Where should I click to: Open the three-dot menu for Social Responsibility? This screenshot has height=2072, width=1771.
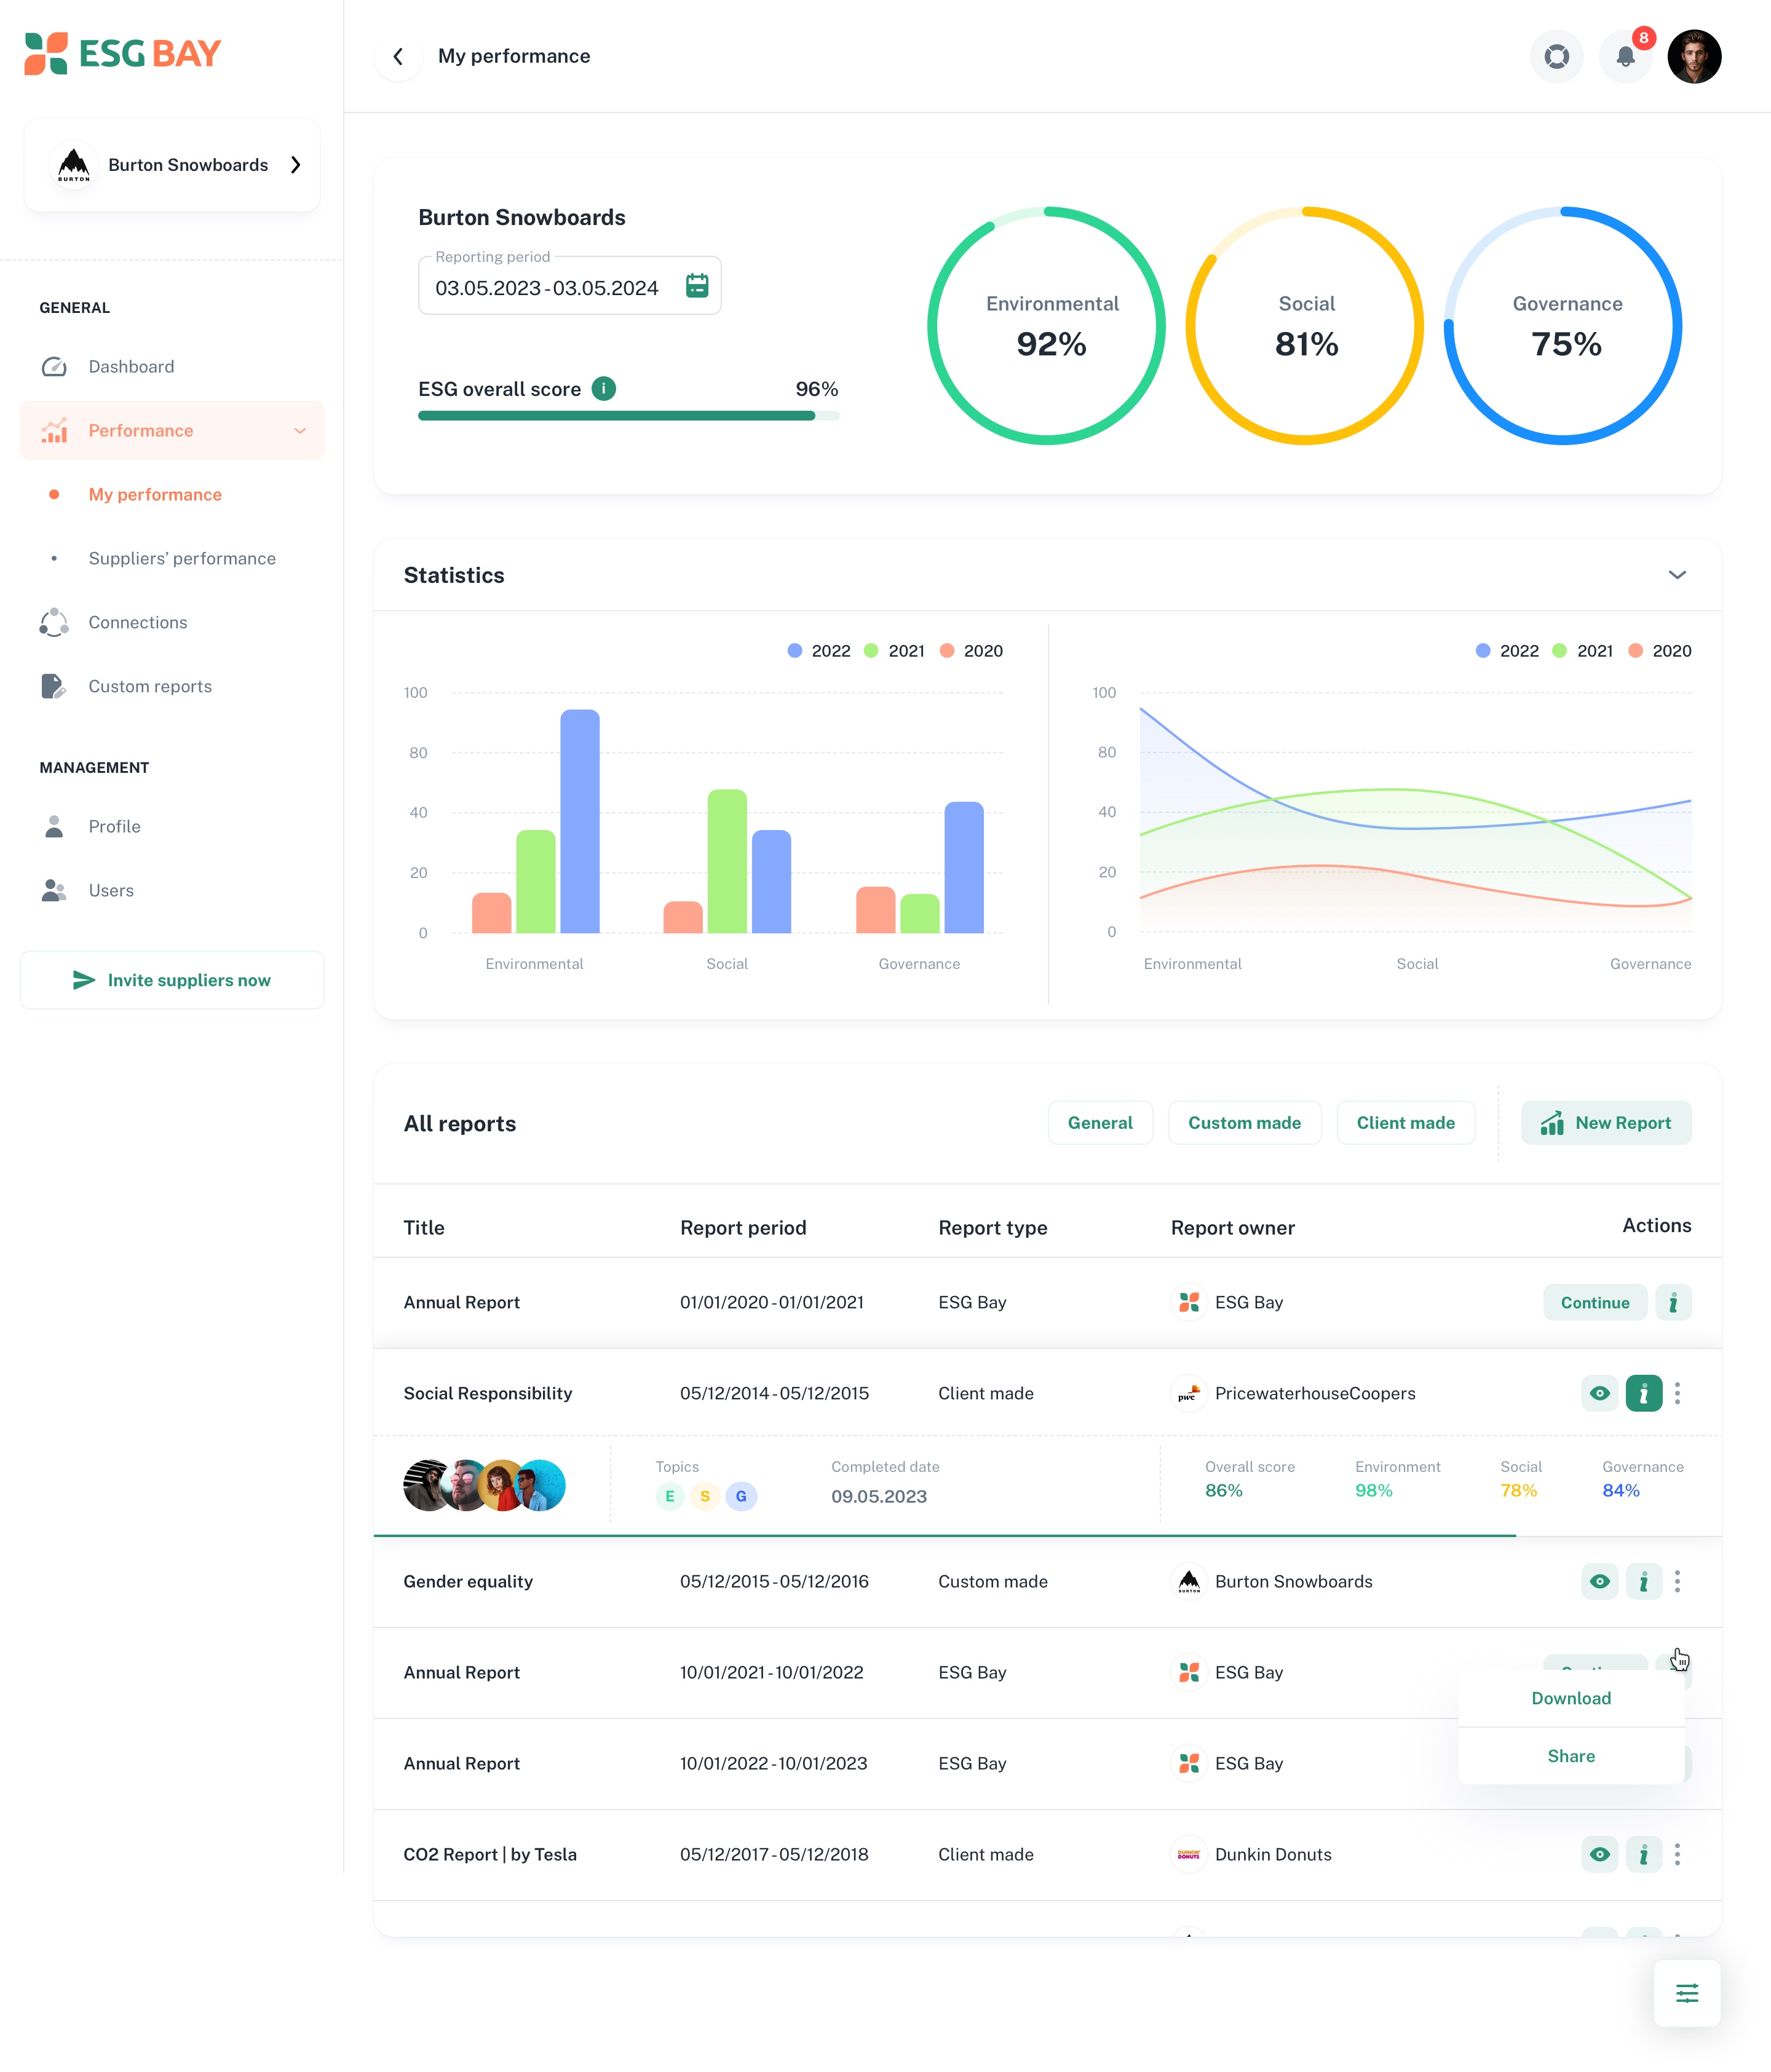[x=1678, y=1393]
